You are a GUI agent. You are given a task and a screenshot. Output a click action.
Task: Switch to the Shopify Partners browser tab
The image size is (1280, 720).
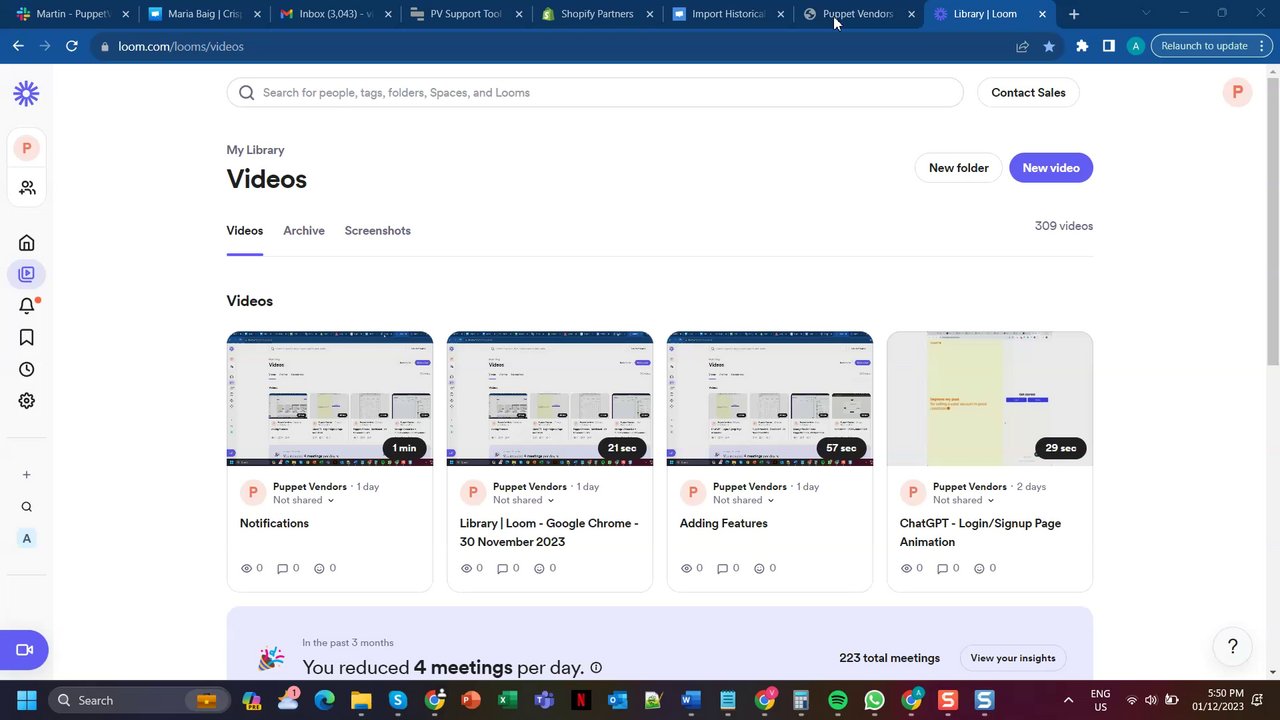pos(597,14)
